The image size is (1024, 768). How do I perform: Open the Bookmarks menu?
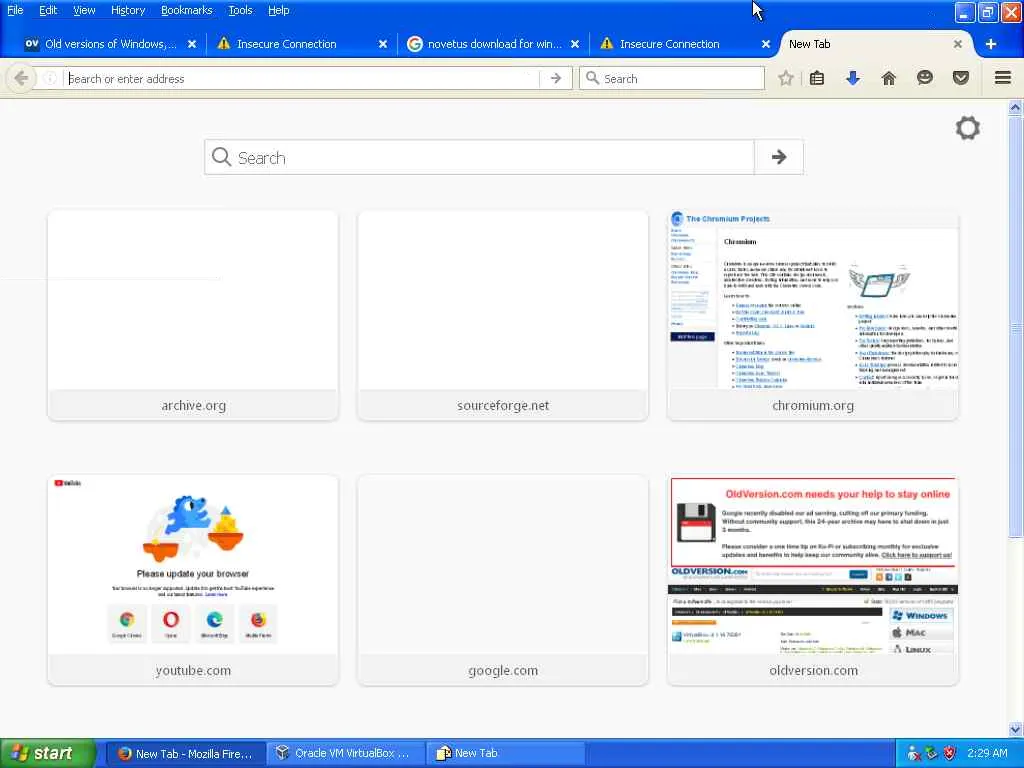coord(186,10)
